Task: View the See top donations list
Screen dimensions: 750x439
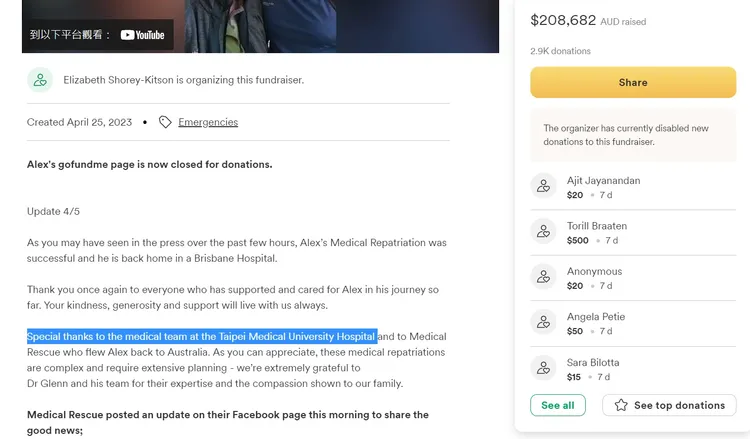Action: [x=679, y=405]
